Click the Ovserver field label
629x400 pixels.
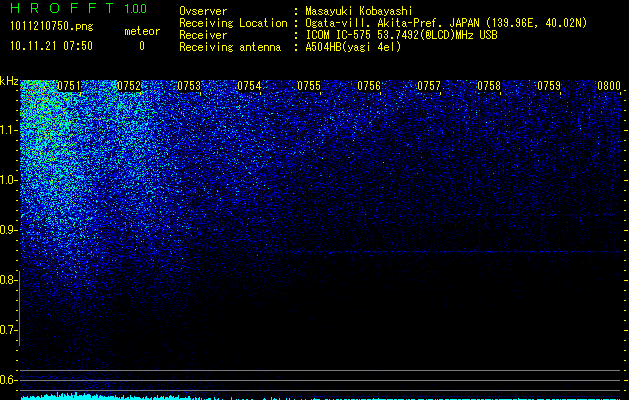tap(203, 11)
